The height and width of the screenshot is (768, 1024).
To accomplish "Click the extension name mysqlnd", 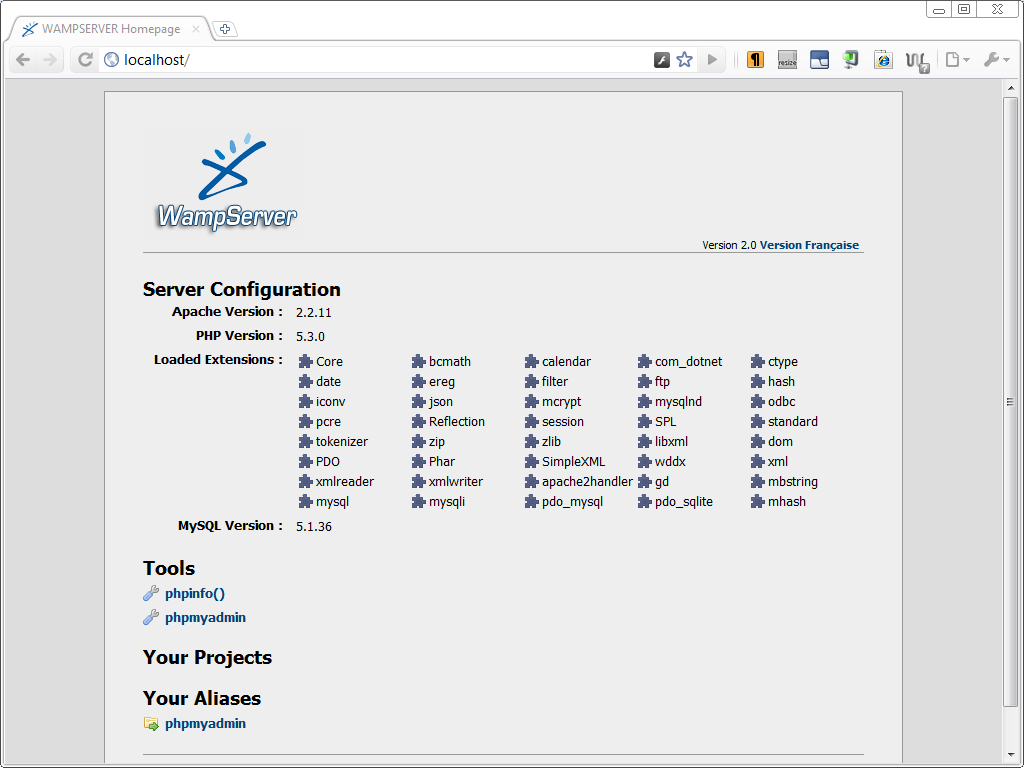I will click(x=679, y=402).
